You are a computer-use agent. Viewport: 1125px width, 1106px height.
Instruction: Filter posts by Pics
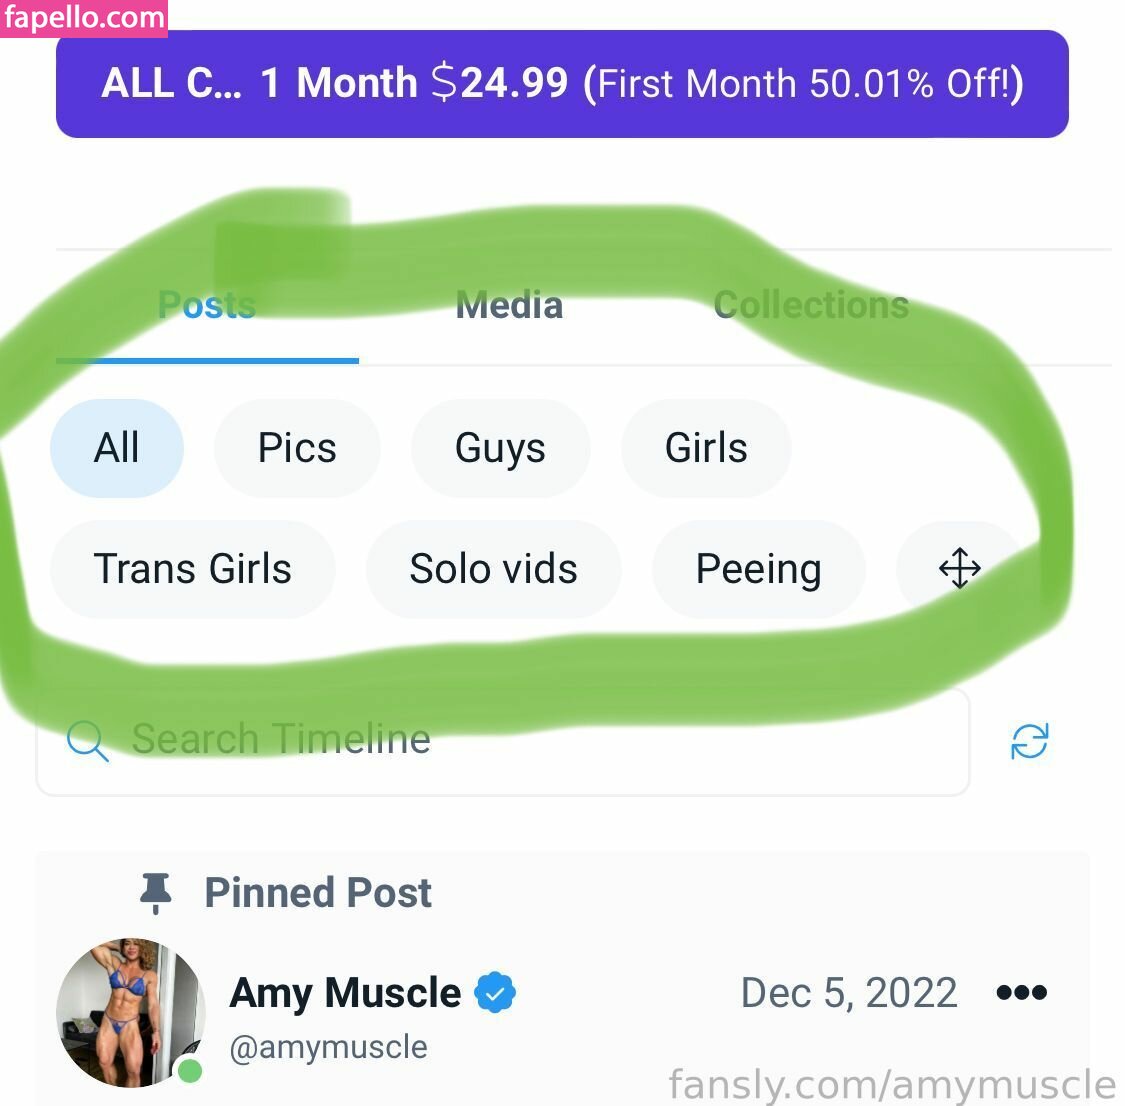[297, 448]
